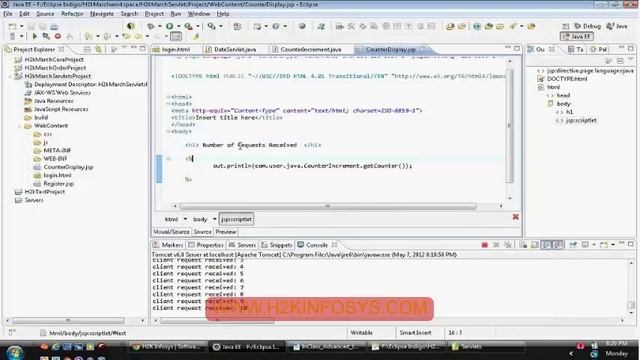Click red X in breadcrumb bar

pyautogui.click(x=516, y=217)
